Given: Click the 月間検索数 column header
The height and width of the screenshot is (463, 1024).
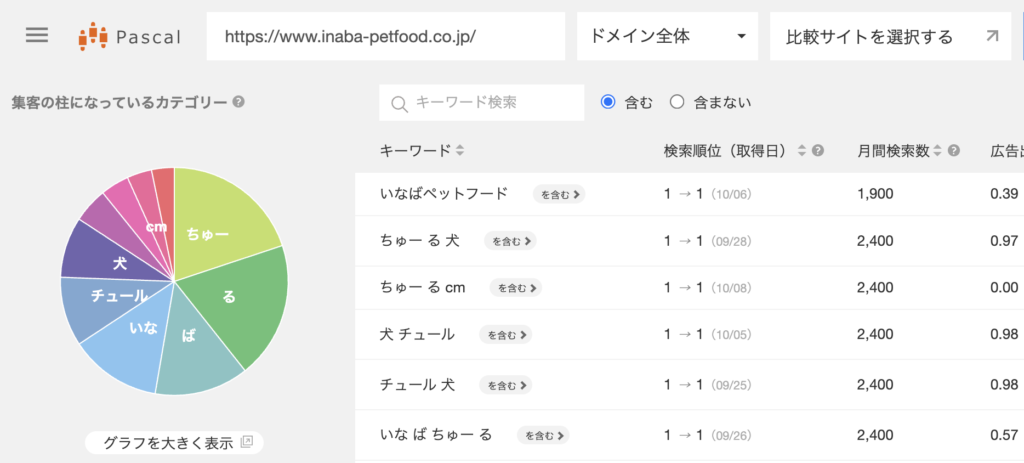Looking at the screenshot, I should (x=893, y=151).
